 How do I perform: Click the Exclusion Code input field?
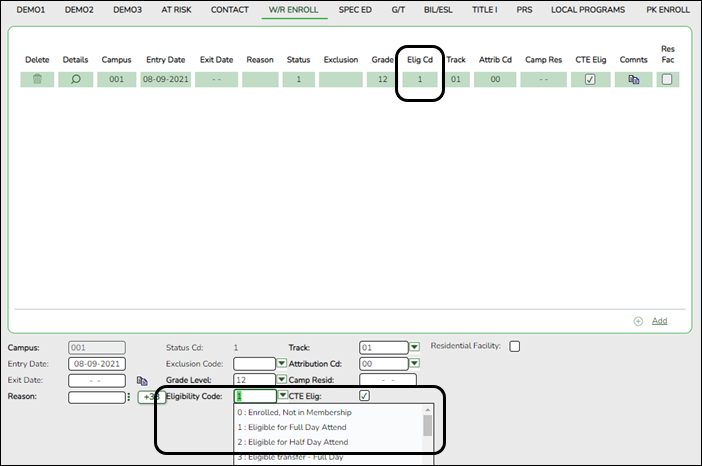tap(254, 363)
